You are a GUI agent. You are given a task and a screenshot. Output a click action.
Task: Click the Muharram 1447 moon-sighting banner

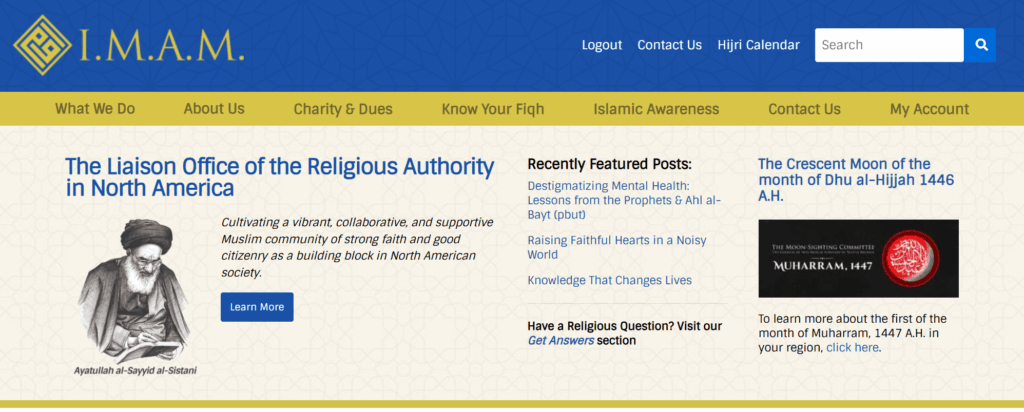858,259
